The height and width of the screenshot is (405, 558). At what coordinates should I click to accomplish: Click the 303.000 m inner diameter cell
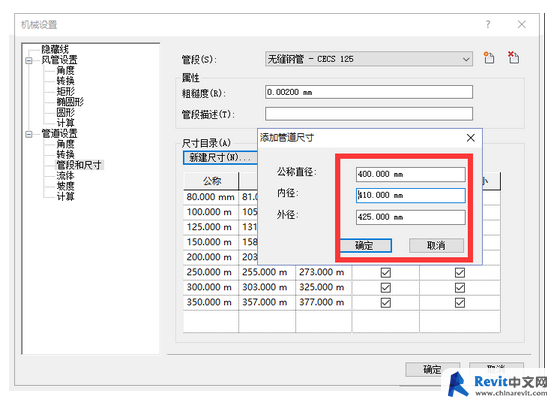pyautogui.click(x=267, y=287)
